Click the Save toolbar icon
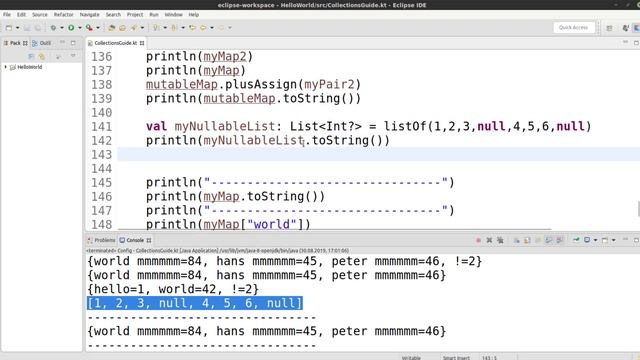Screen dimensions: 640x360 click(x=27, y=28)
